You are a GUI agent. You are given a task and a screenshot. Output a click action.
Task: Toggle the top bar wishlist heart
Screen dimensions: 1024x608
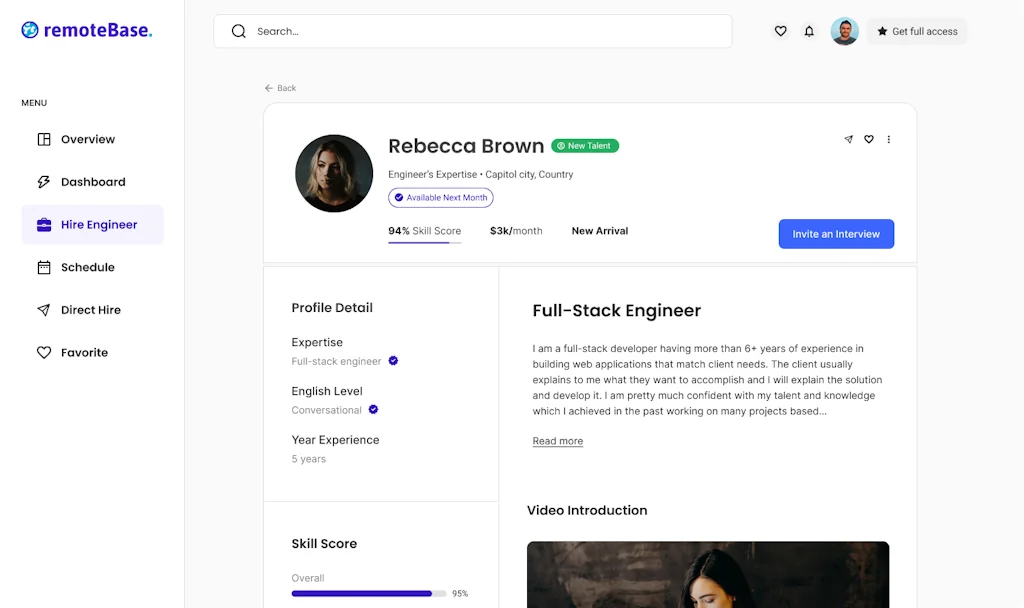780,31
